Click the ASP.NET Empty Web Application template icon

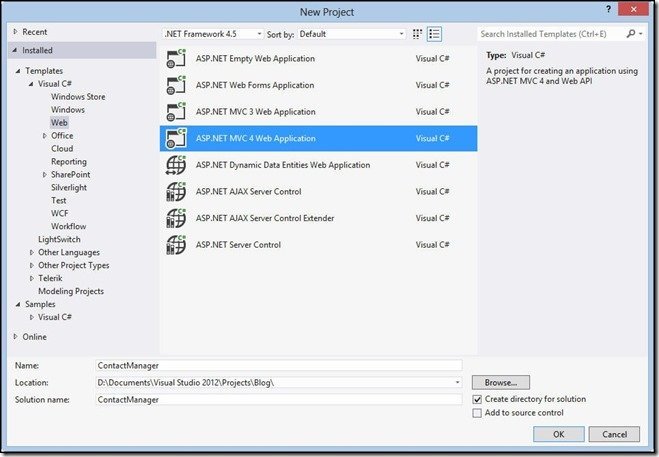click(176, 58)
